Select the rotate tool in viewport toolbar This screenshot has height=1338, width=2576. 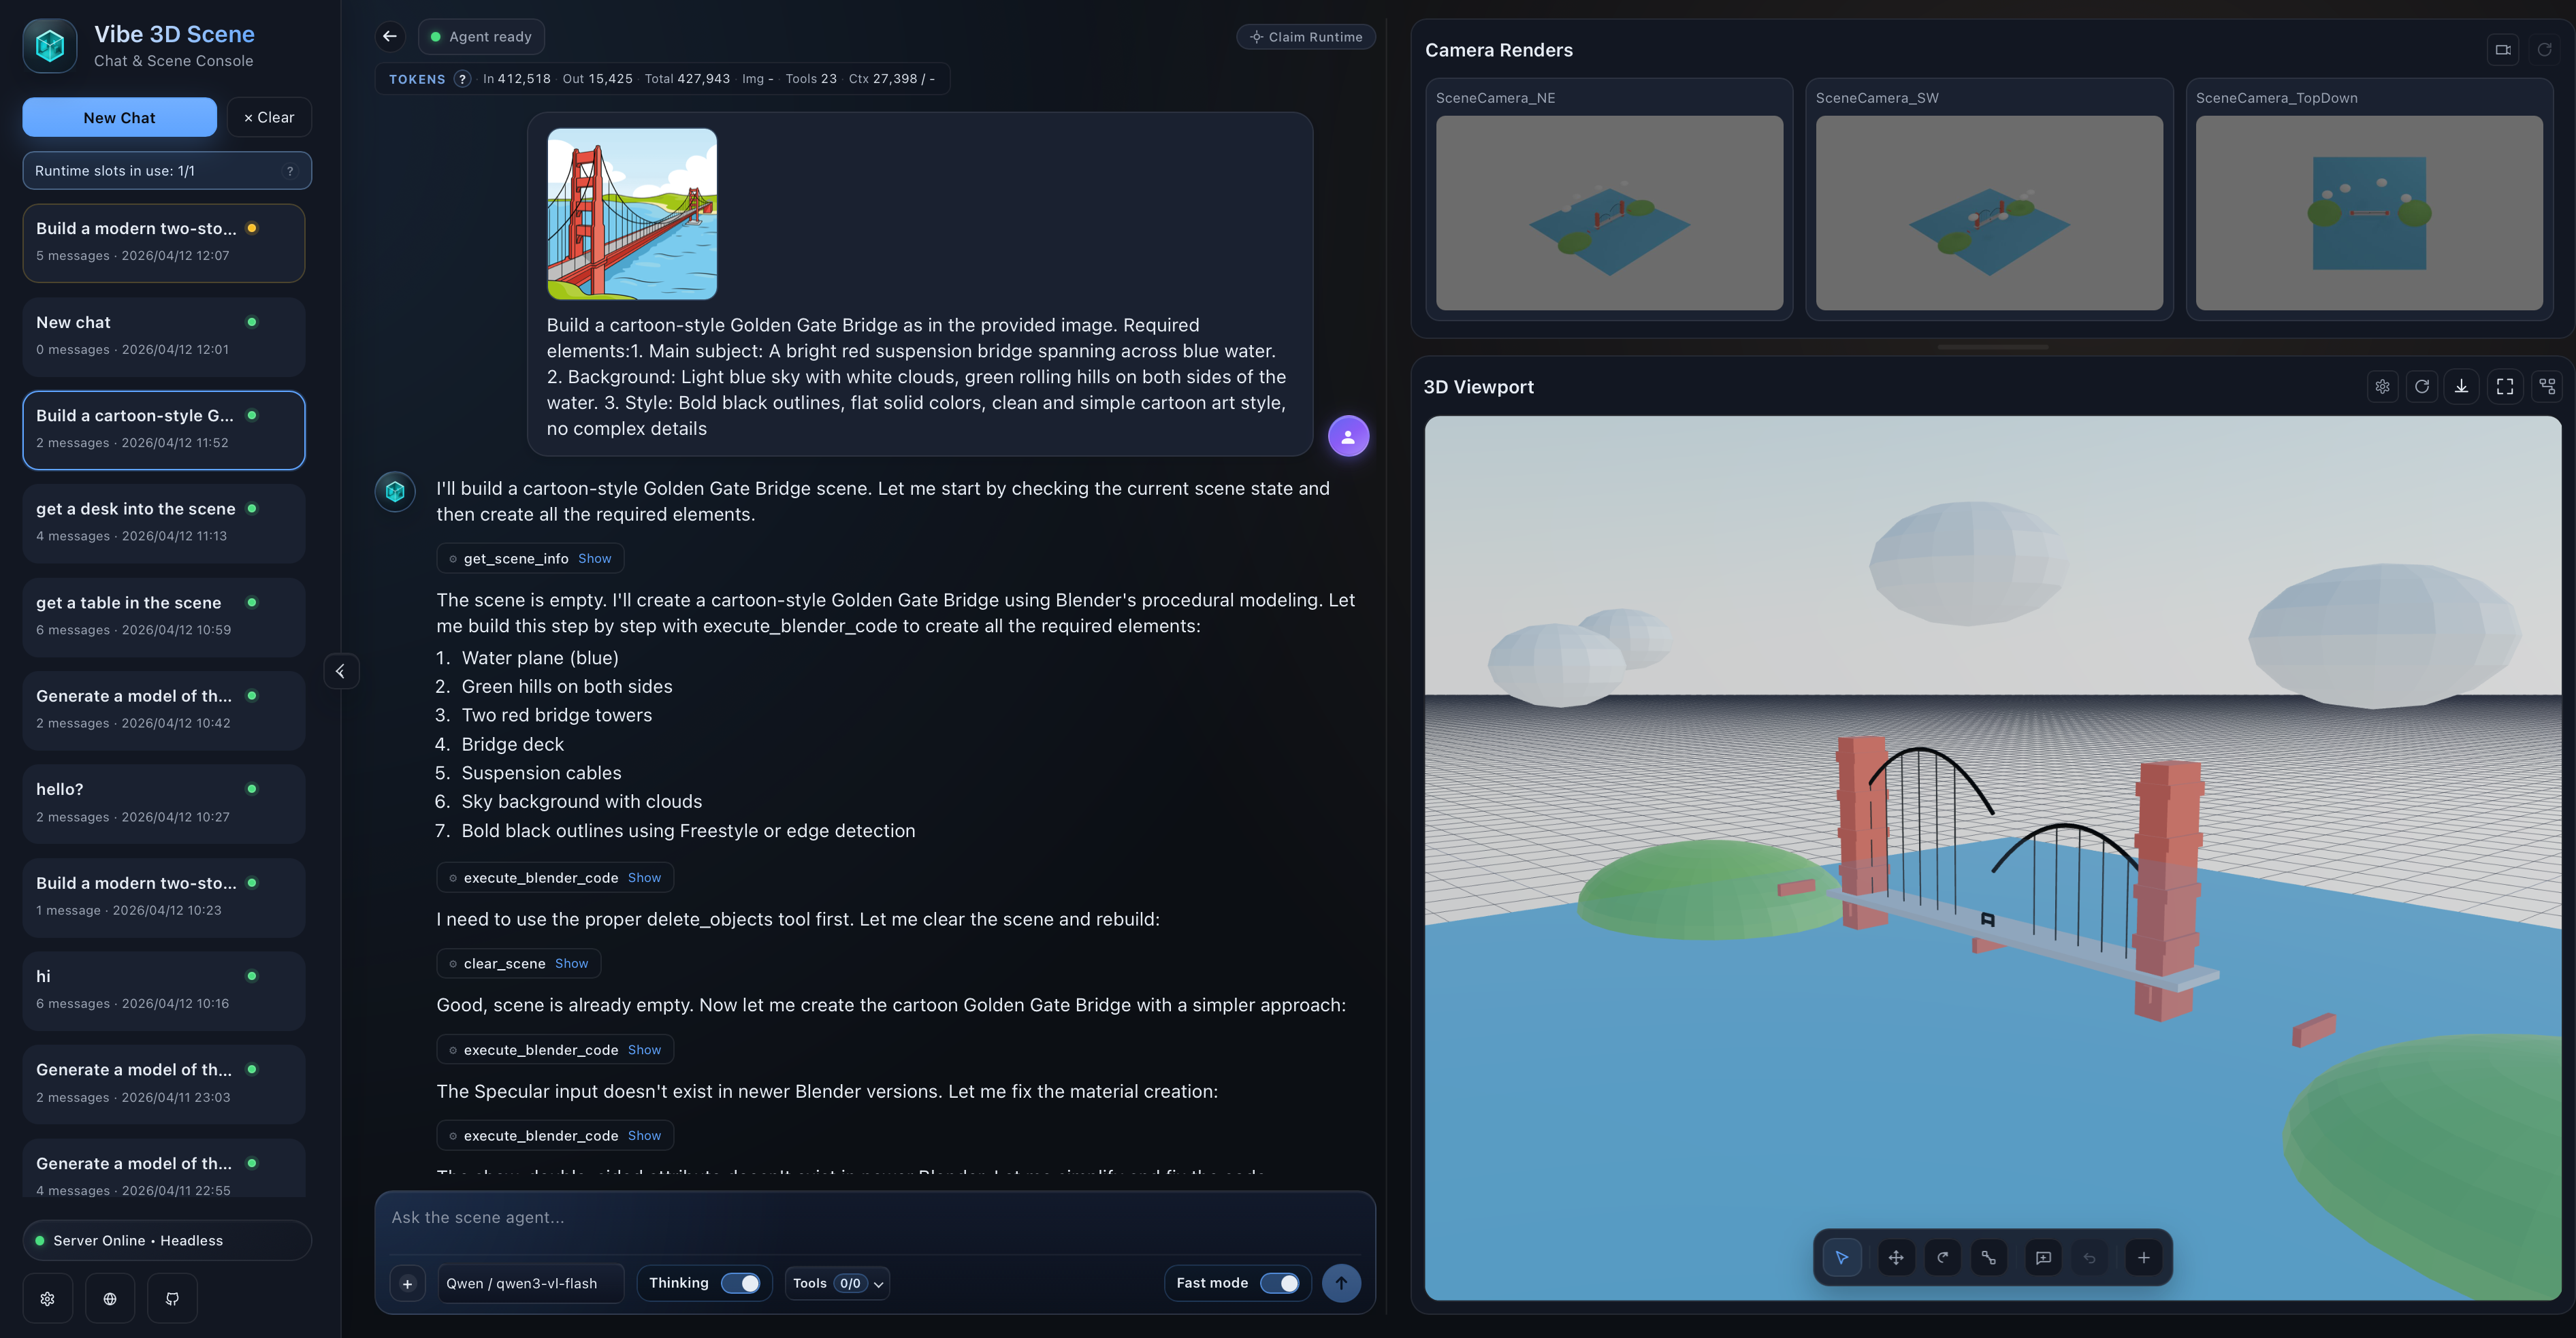(1942, 1258)
